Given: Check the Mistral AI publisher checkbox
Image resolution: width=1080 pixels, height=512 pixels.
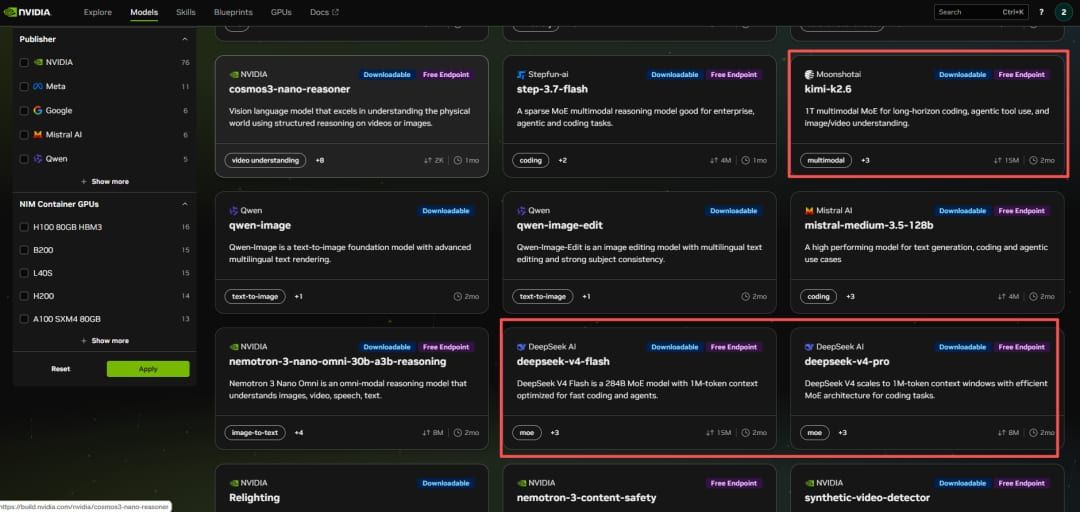Looking at the screenshot, I should [x=24, y=134].
